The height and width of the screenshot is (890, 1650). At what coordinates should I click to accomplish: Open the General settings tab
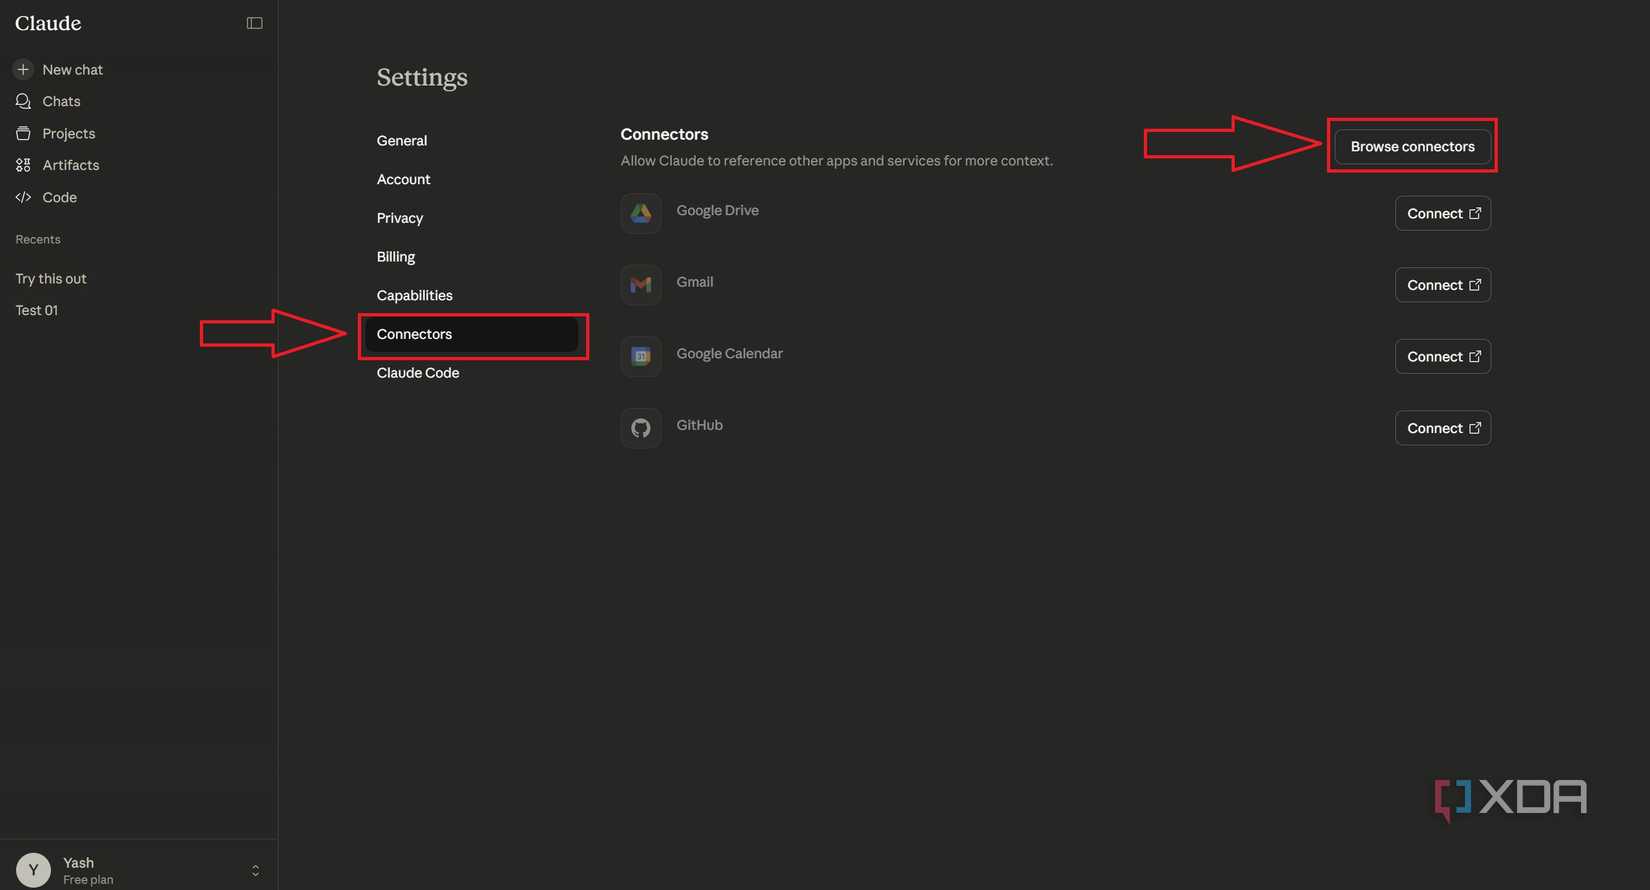tap(402, 141)
